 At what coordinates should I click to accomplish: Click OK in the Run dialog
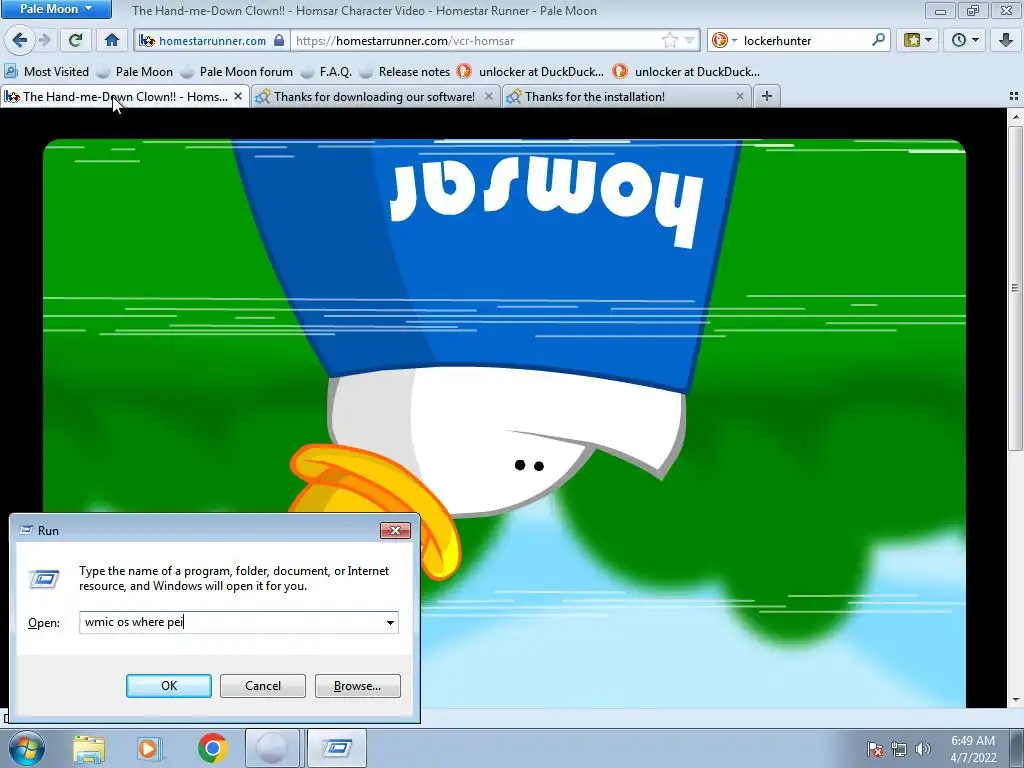[x=168, y=686]
